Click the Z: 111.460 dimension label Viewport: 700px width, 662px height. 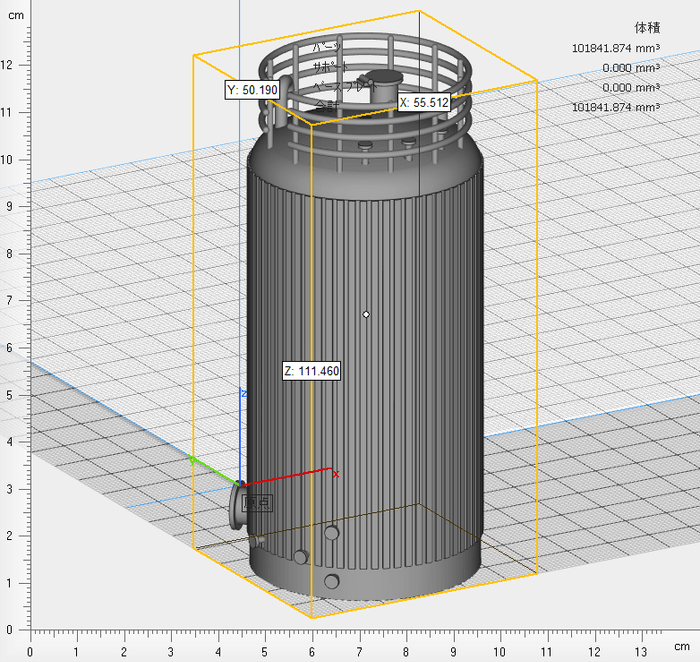coord(312,371)
